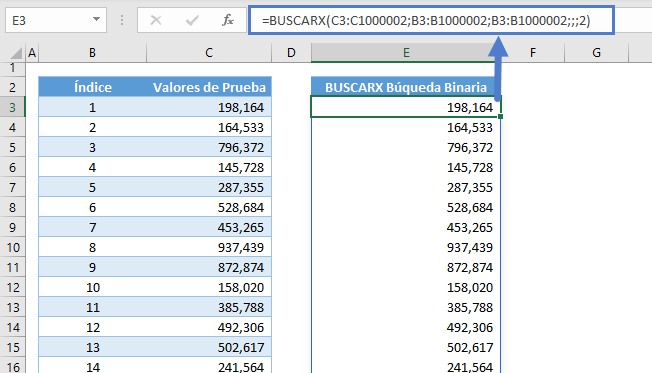Select column E header

[406, 53]
